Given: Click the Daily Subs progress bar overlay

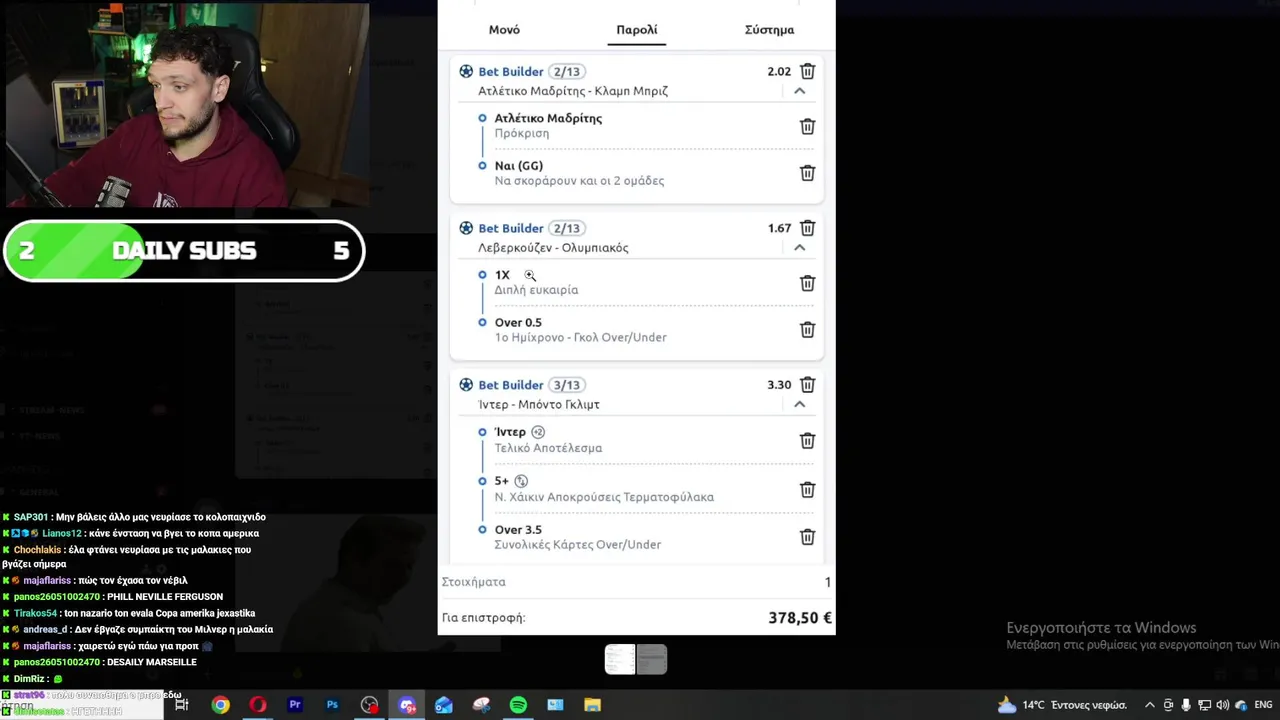Looking at the screenshot, I should 184,251.
